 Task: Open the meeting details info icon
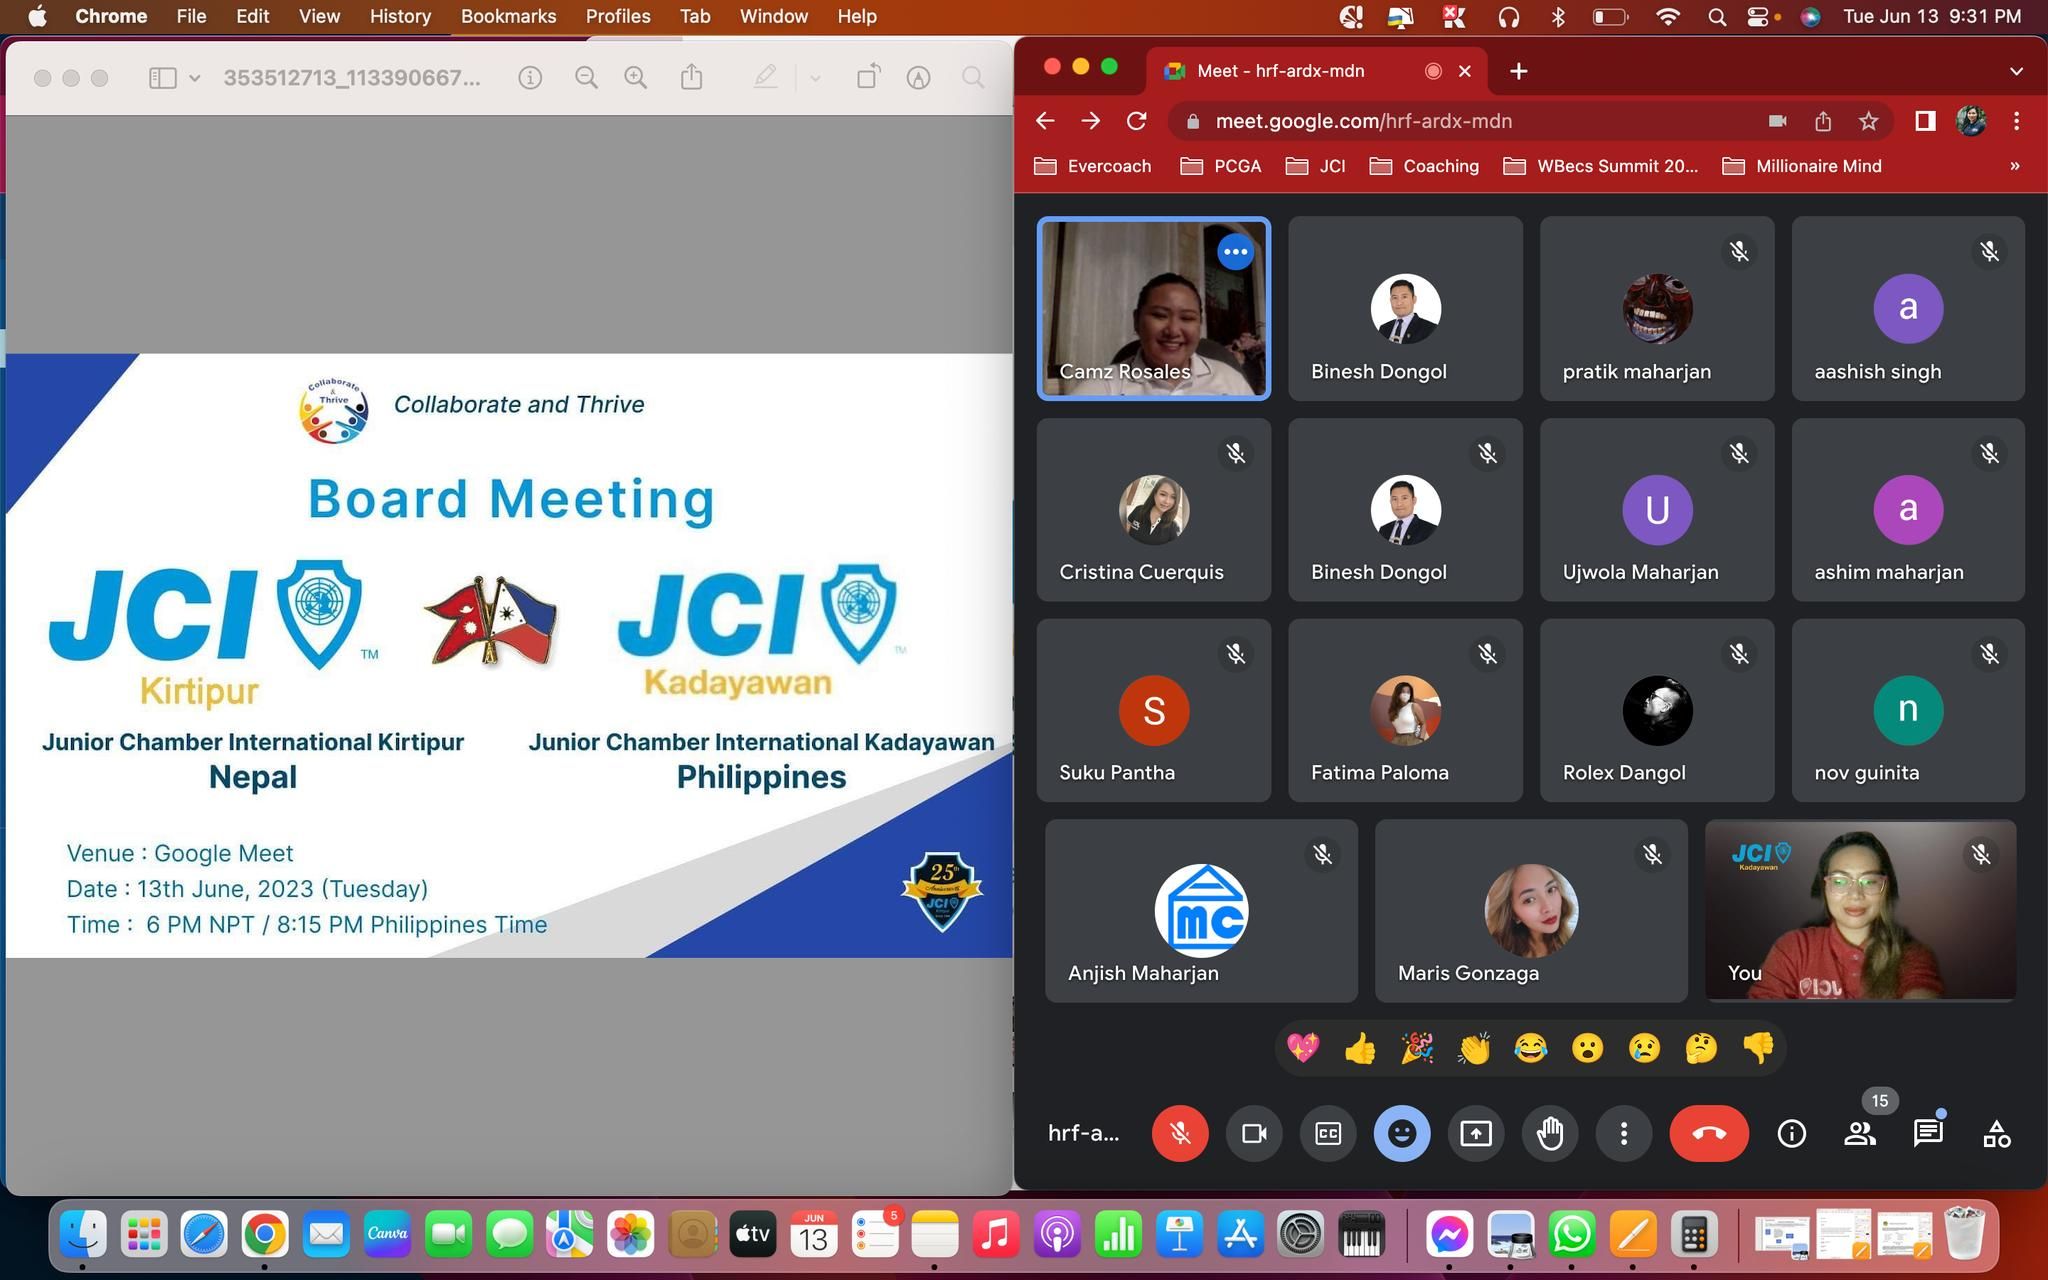[1791, 1133]
